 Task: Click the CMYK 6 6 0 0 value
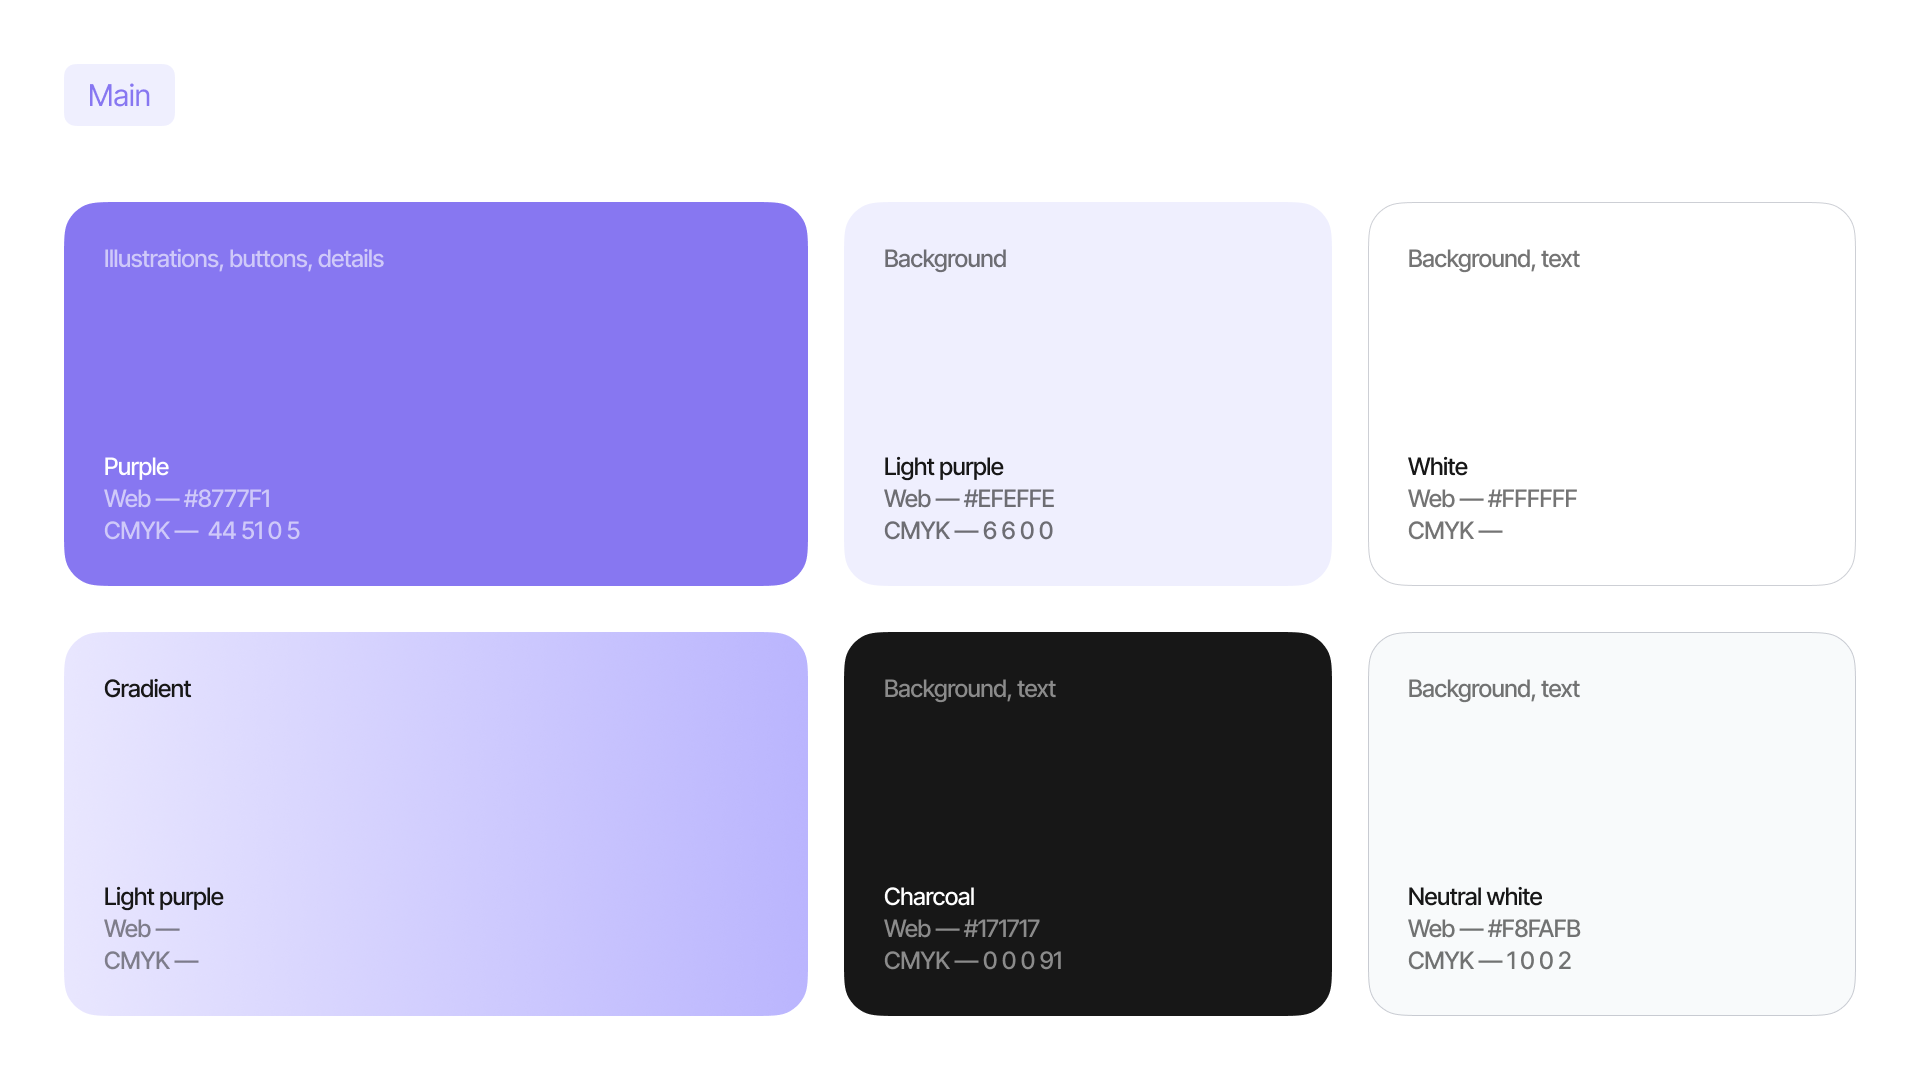pyautogui.click(x=1017, y=531)
